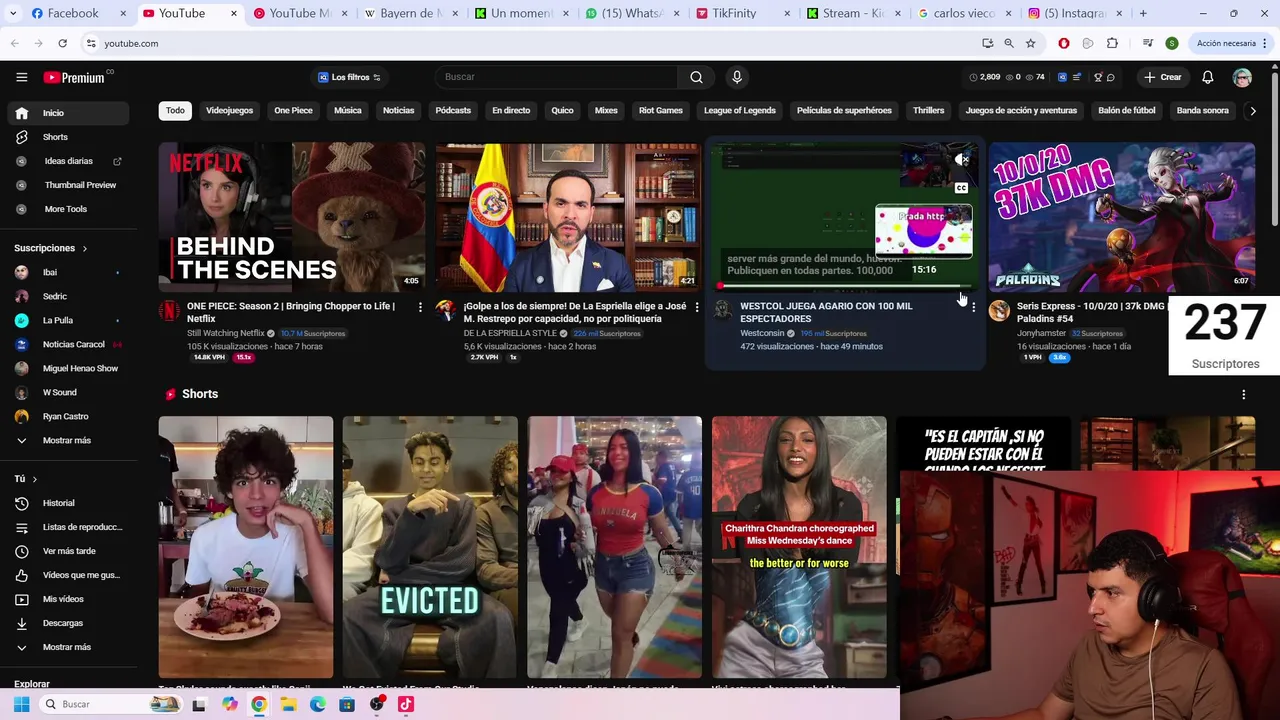Open the hamburger guide menu
This screenshot has width=1280, height=720.
pyautogui.click(x=21, y=77)
